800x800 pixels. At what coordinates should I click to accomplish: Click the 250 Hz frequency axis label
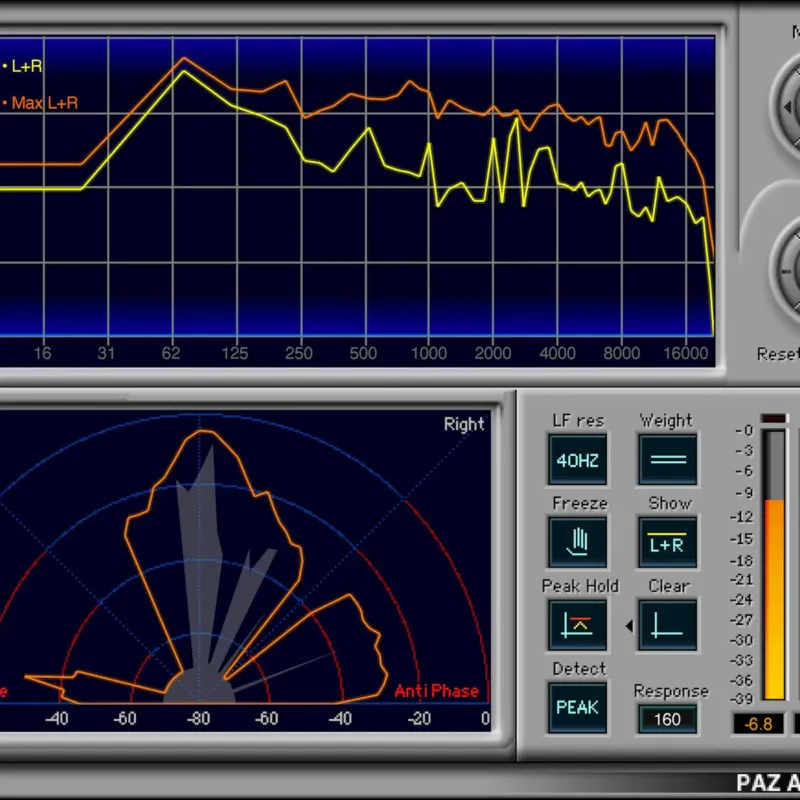click(299, 353)
